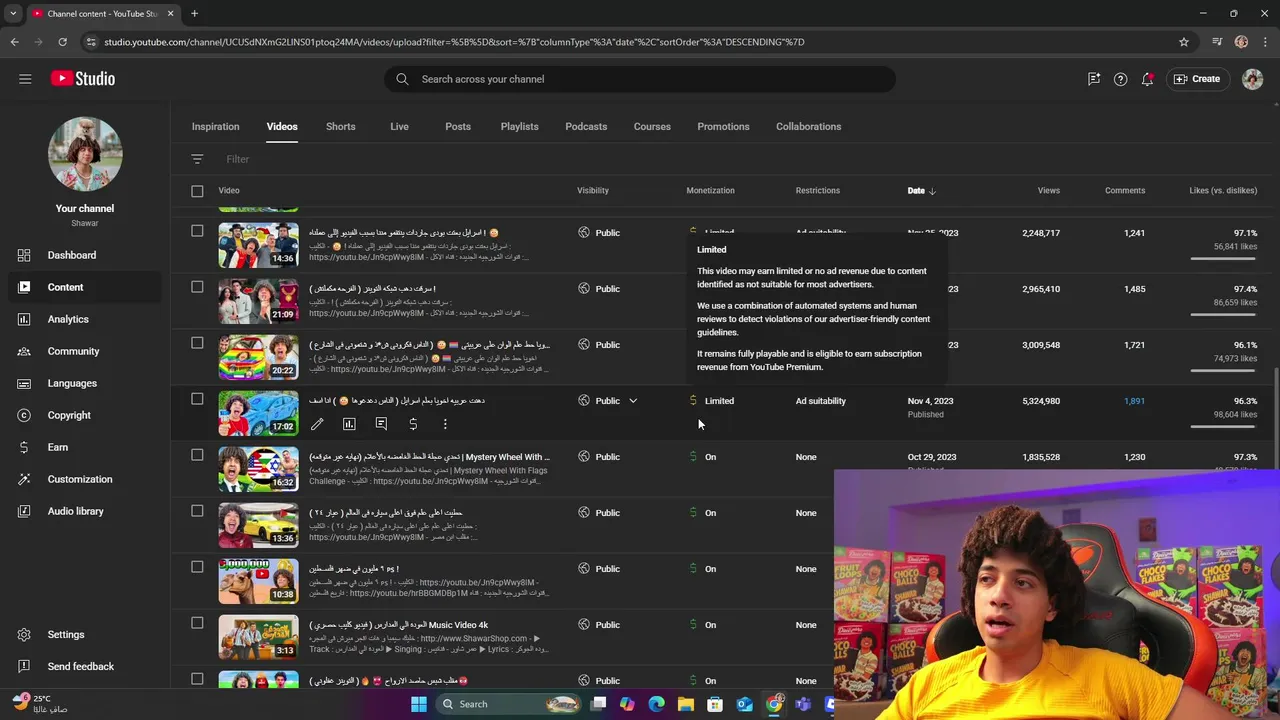Switch to the Podcasts tab
This screenshot has height=720, width=1280.
click(586, 127)
